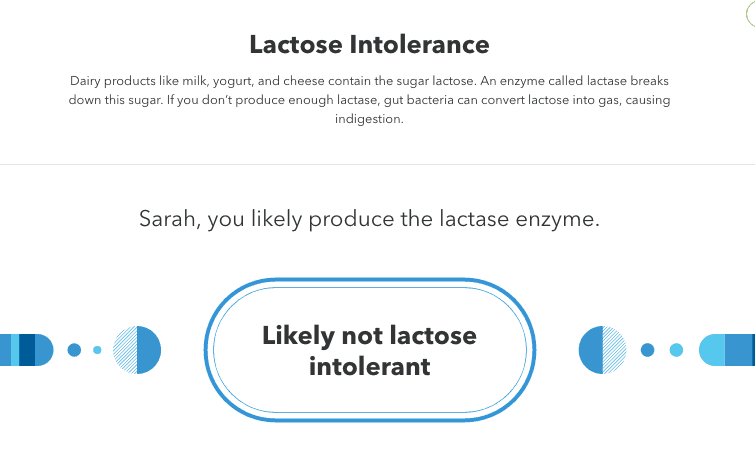The height and width of the screenshot is (458, 755).
Task: Click the word "intolerant" inside the result badge
Action: coord(370,366)
